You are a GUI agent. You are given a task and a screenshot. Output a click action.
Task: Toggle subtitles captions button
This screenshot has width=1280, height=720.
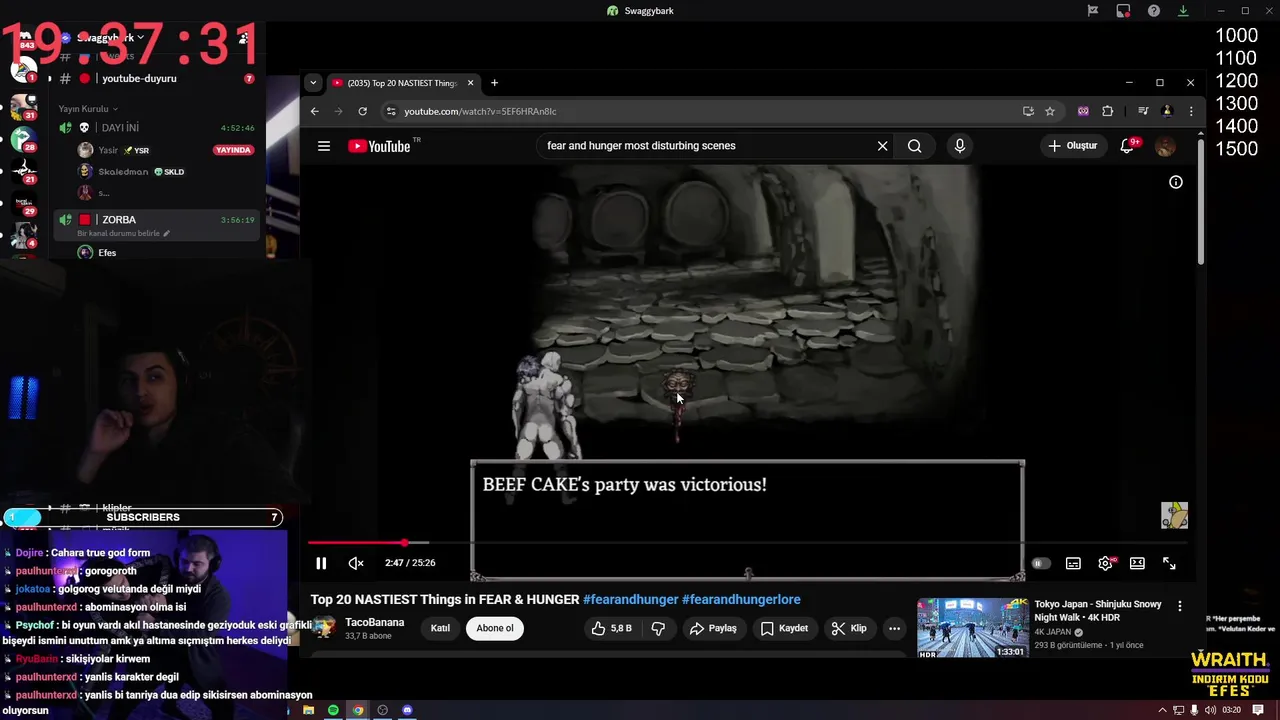pos(1073,563)
